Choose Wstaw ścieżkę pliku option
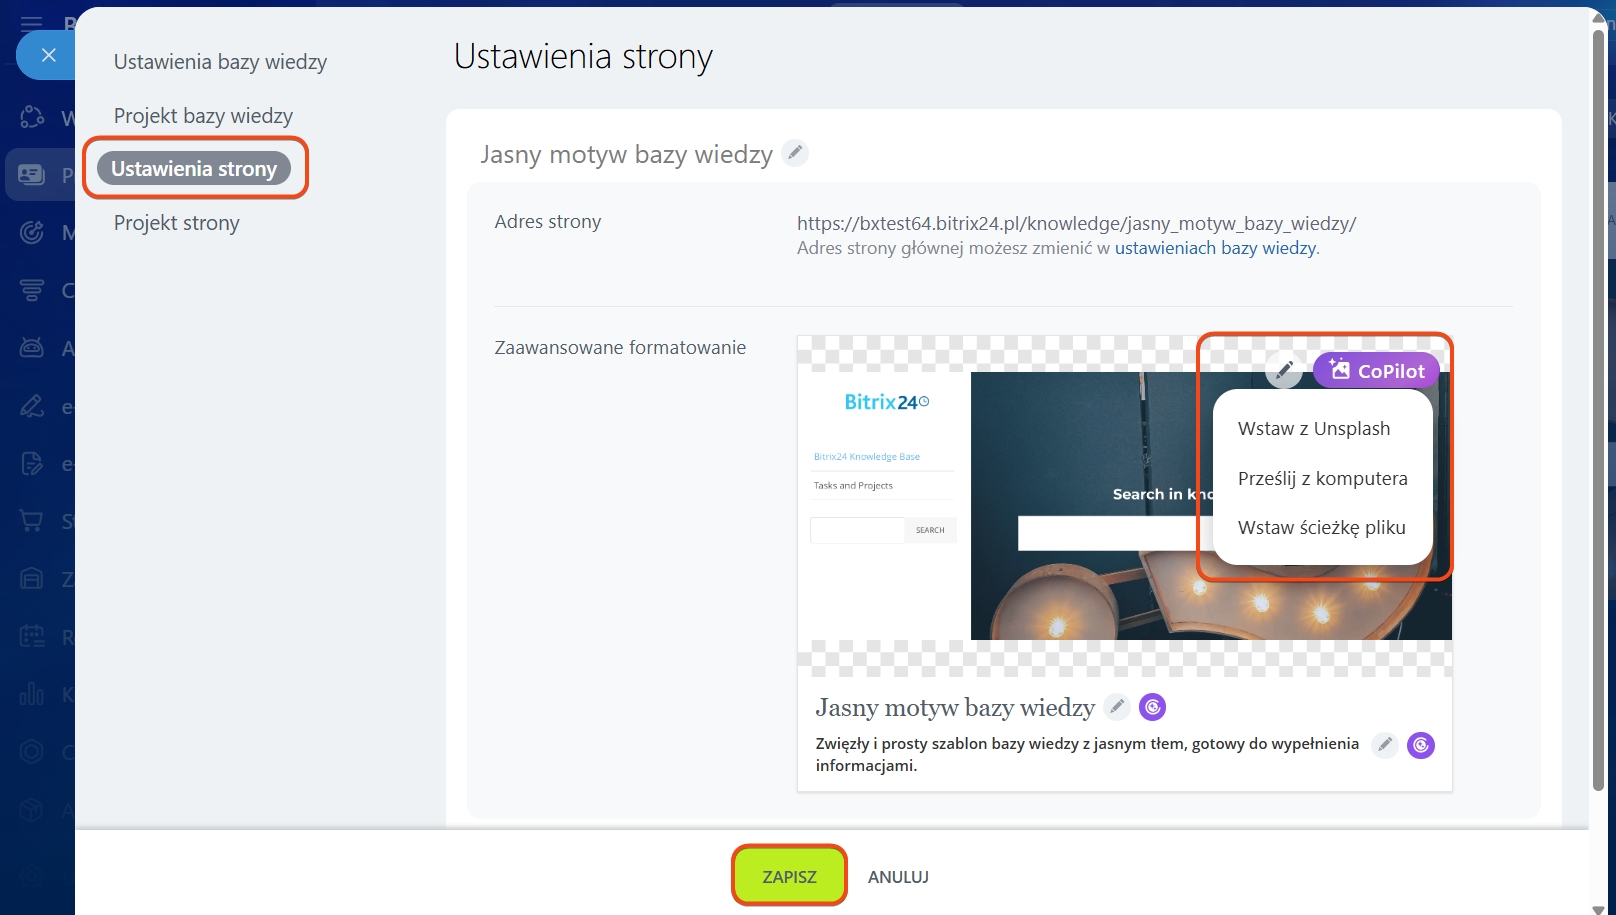Viewport: 1616px width, 915px height. (1322, 528)
